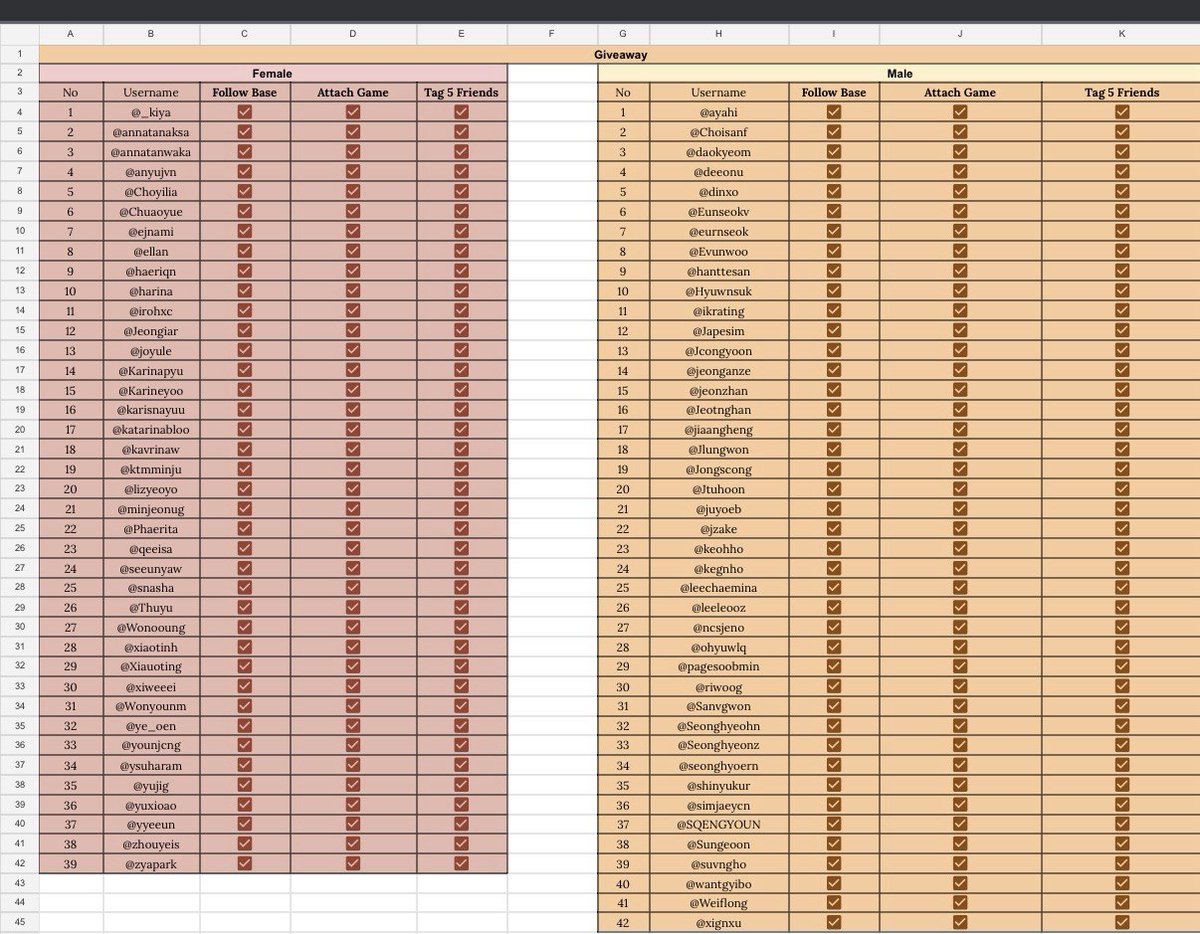Select cell containing @ysuharam
Image resolution: width=1200 pixels, height=934 pixels.
(151, 765)
